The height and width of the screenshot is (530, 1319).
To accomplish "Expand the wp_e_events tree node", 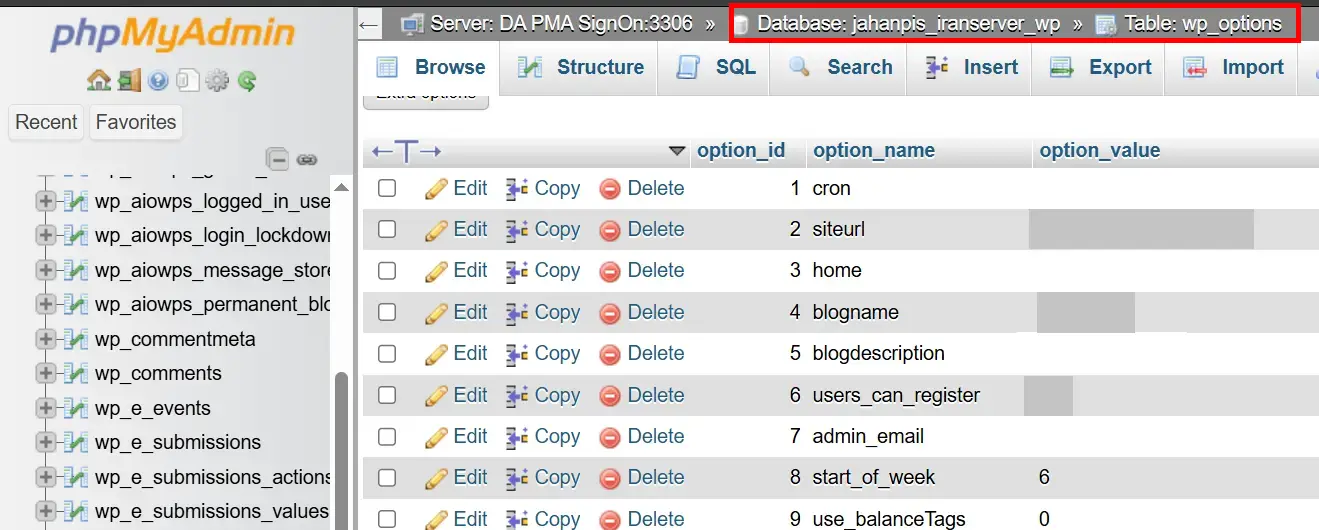I will point(45,408).
